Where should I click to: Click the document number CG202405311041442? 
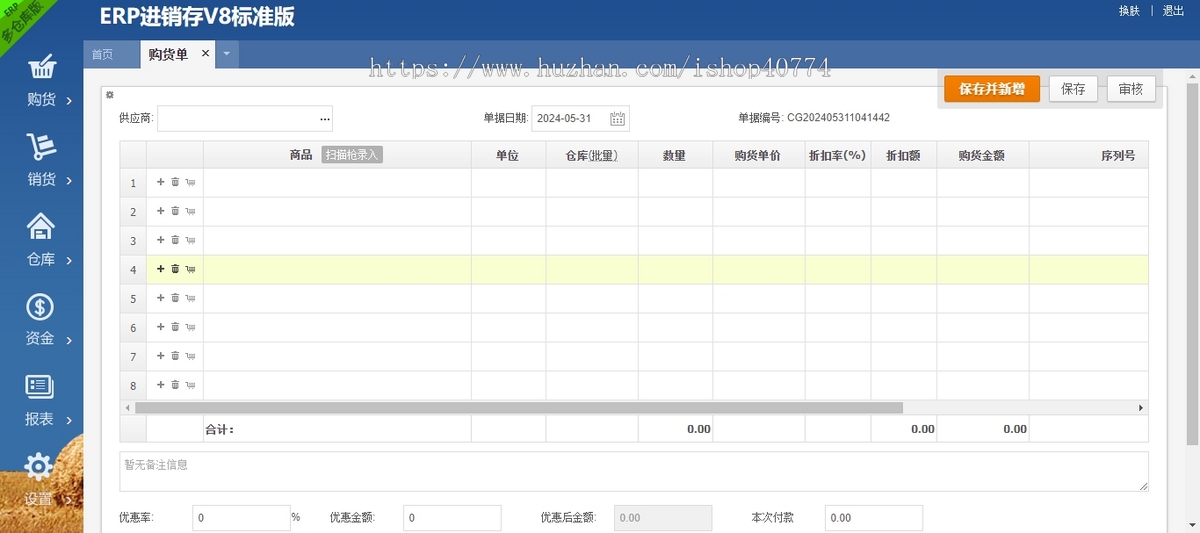(838, 118)
